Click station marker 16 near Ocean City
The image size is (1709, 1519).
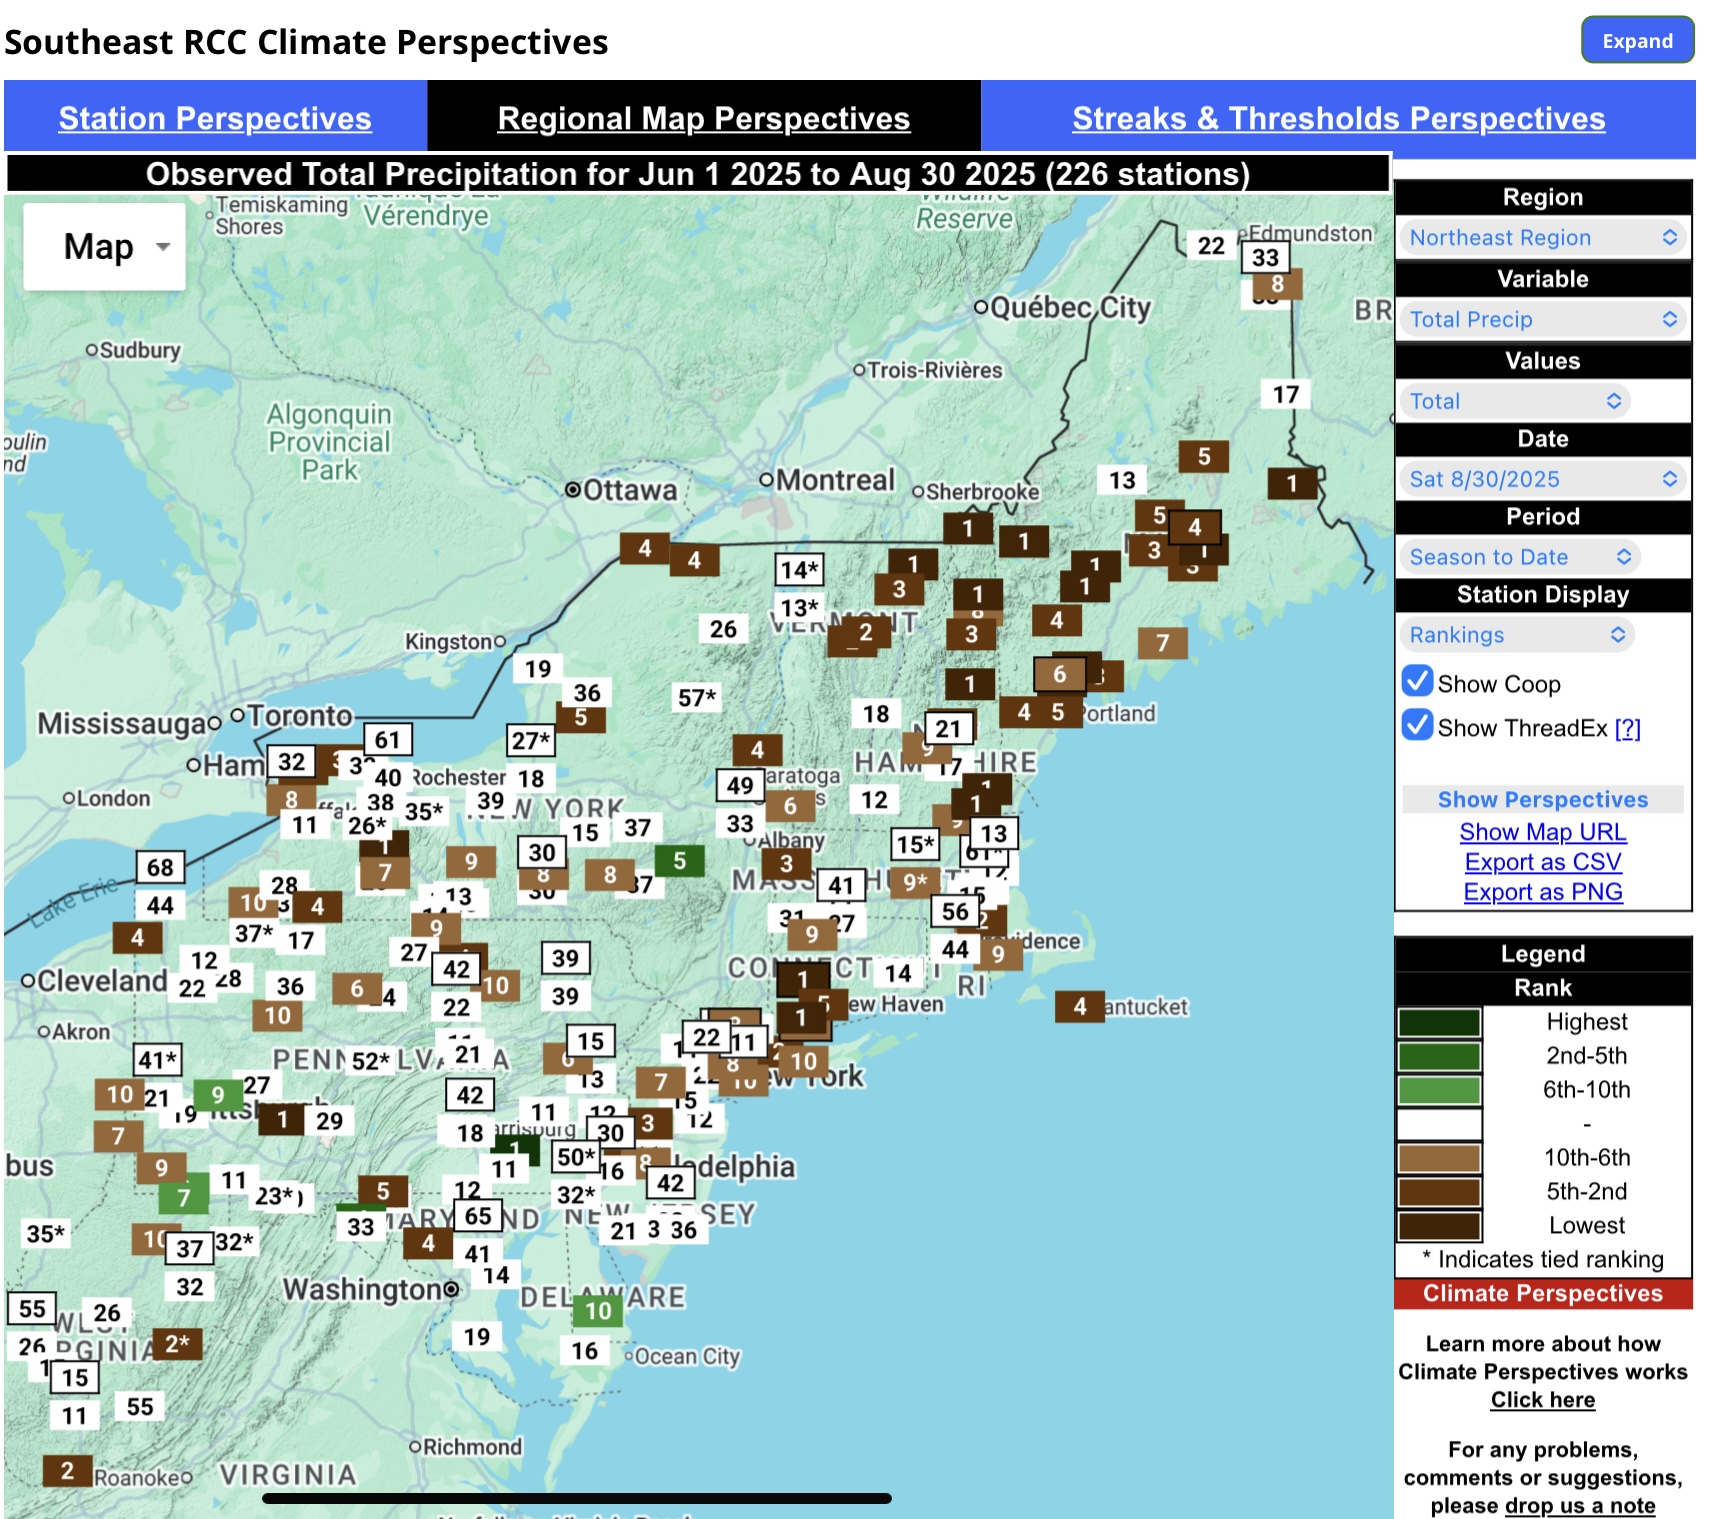[584, 1351]
